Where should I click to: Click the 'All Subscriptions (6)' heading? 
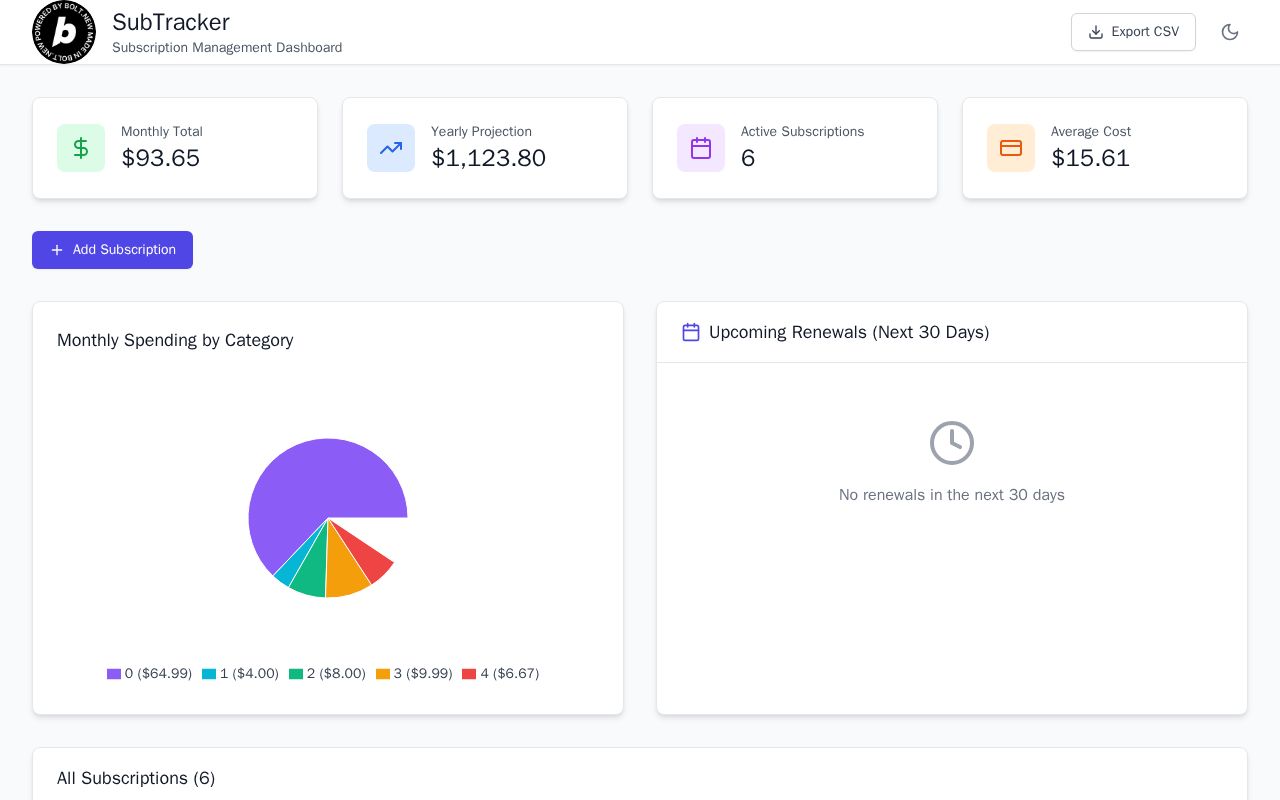click(136, 778)
